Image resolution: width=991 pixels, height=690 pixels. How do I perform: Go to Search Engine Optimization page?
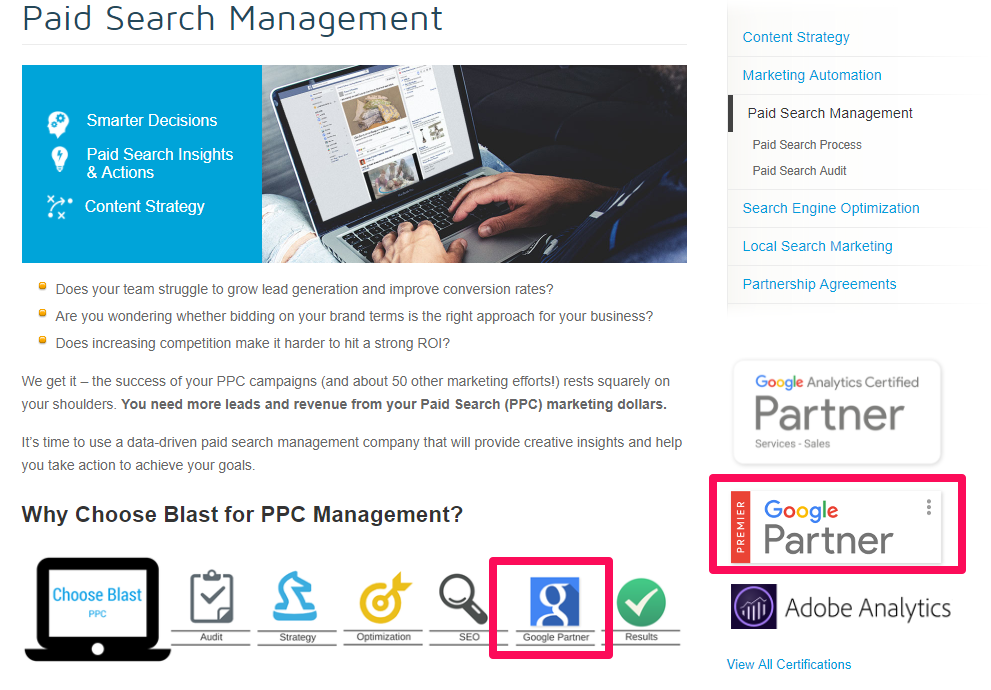pyautogui.click(x=830, y=209)
